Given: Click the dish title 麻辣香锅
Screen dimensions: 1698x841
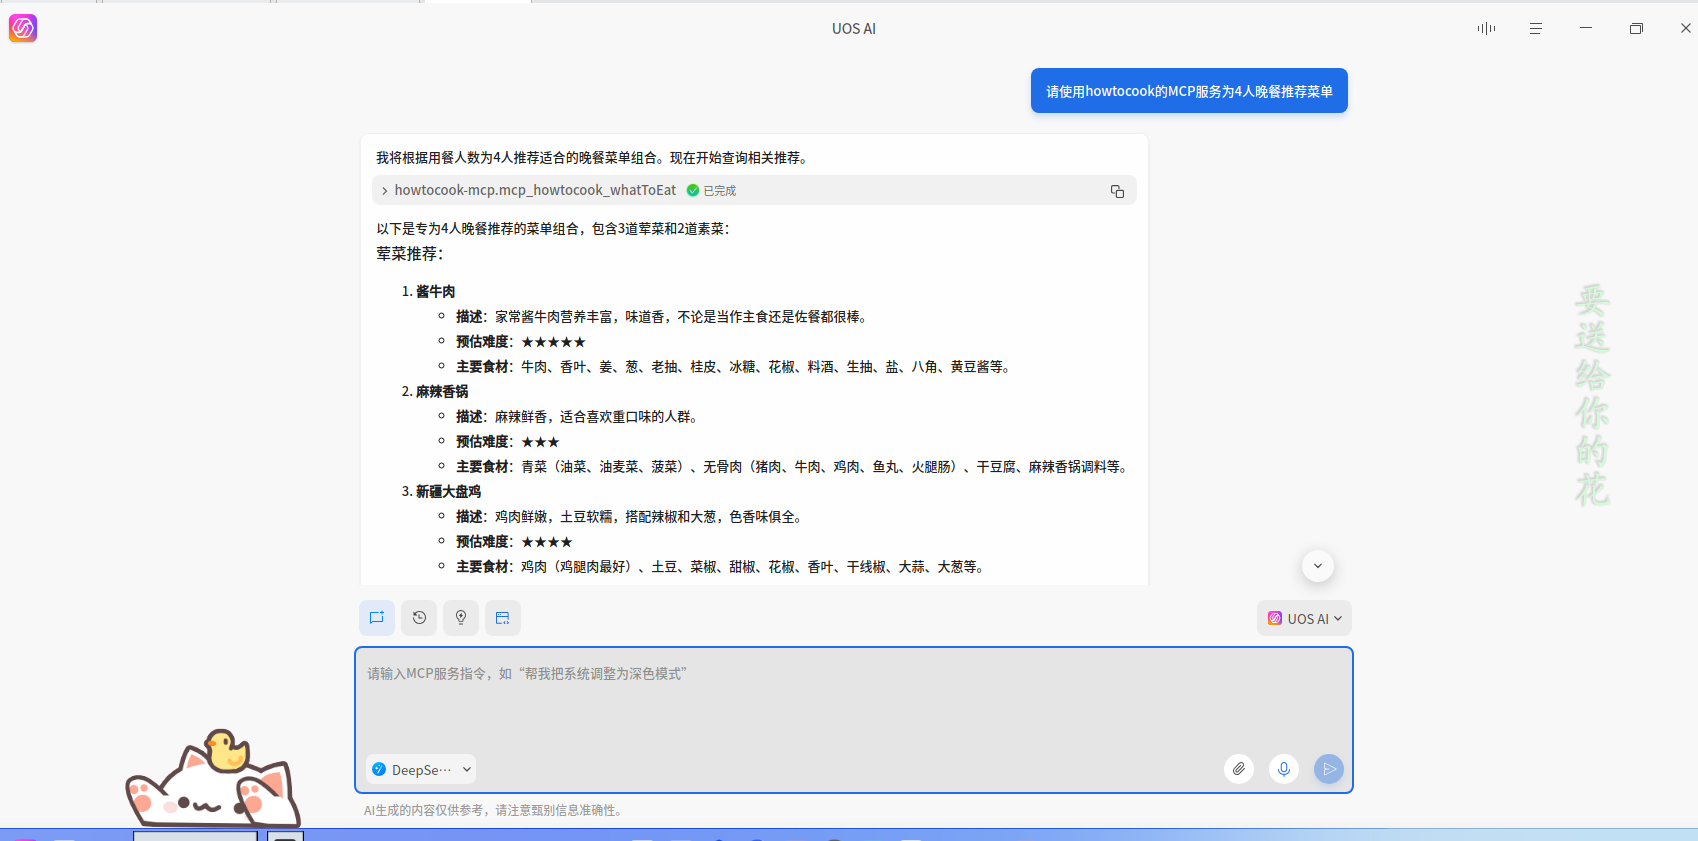Looking at the screenshot, I should click(442, 392).
